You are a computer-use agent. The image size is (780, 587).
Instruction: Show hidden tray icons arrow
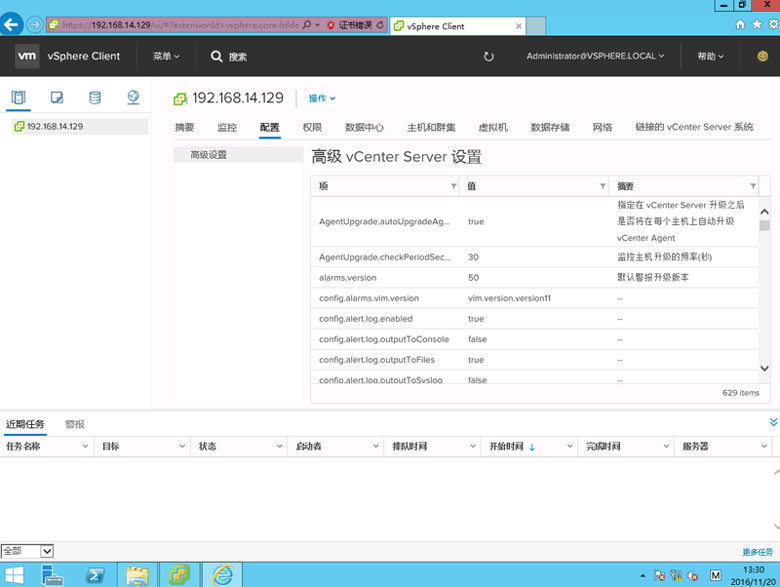click(643, 576)
